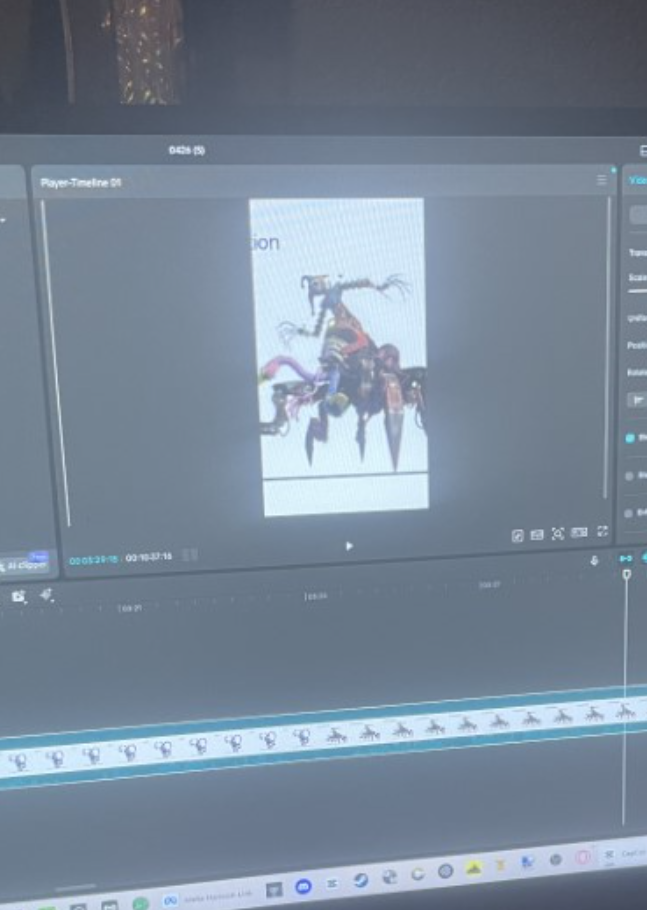Click the voiceover microphone icon above timeline

[594, 561]
